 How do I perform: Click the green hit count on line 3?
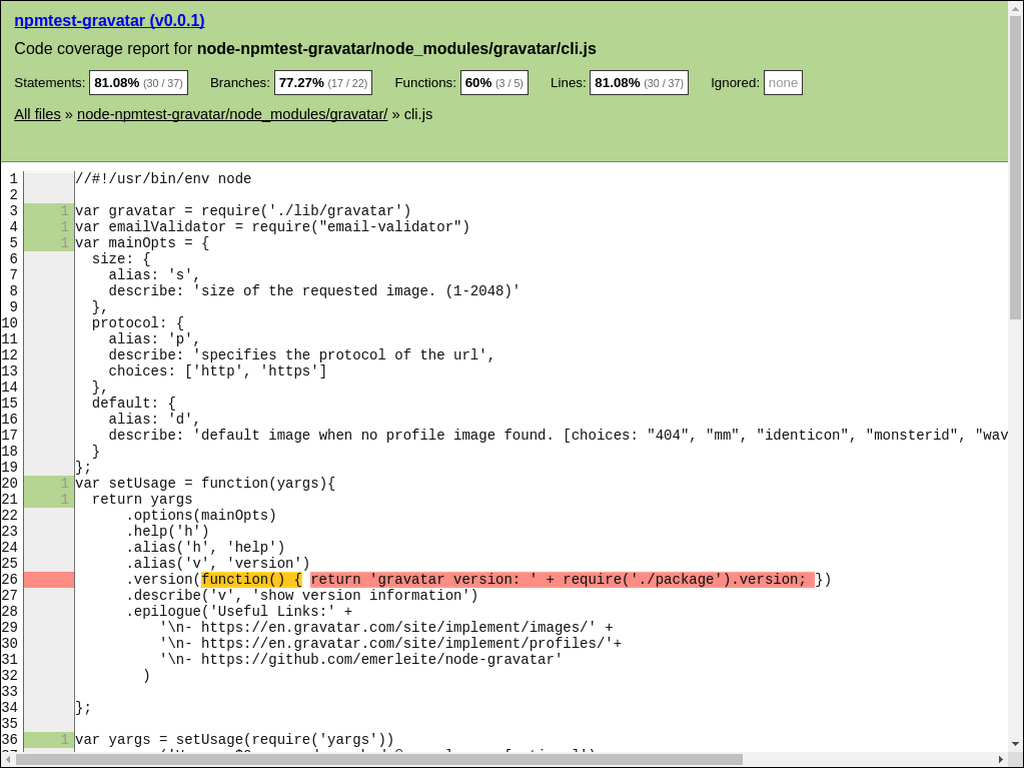click(x=49, y=211)
